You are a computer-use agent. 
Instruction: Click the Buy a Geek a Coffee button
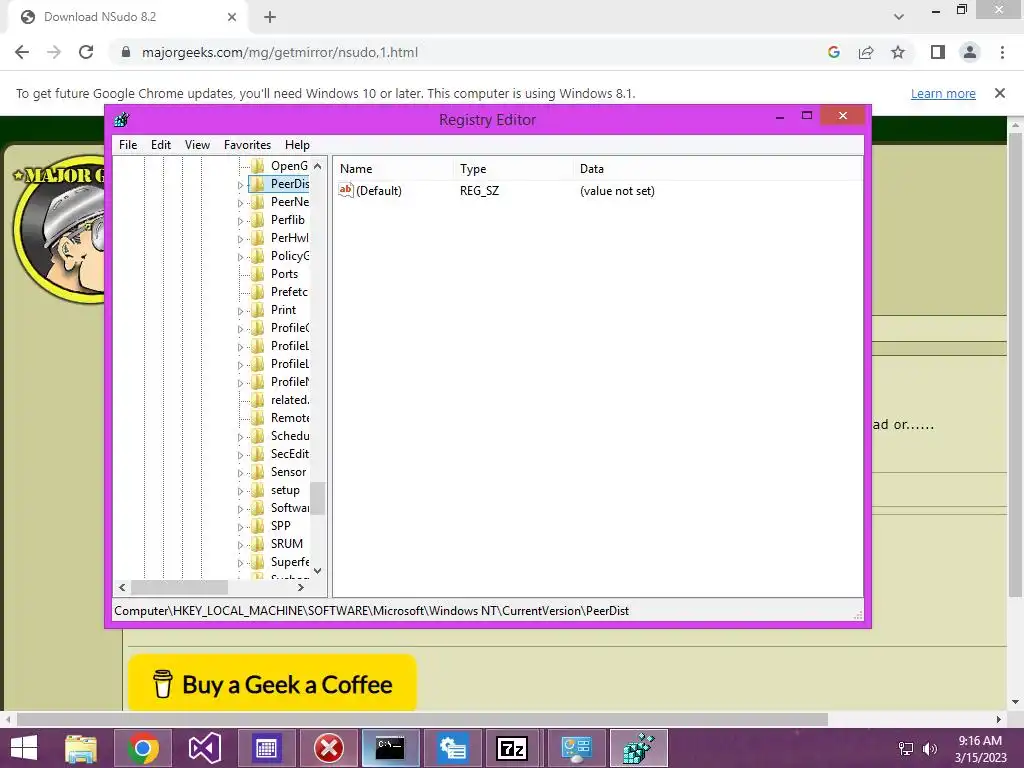point(272,683)
